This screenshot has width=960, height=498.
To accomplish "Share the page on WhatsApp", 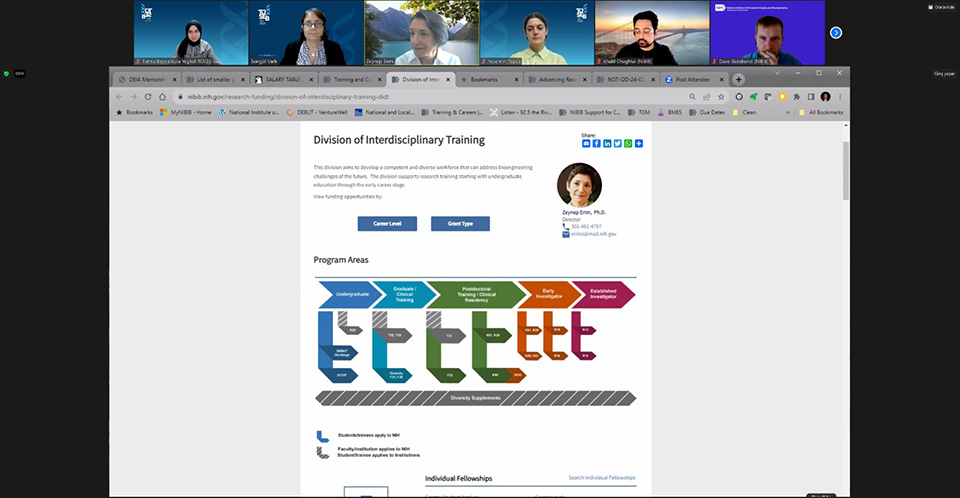I will tap(628, 144).
